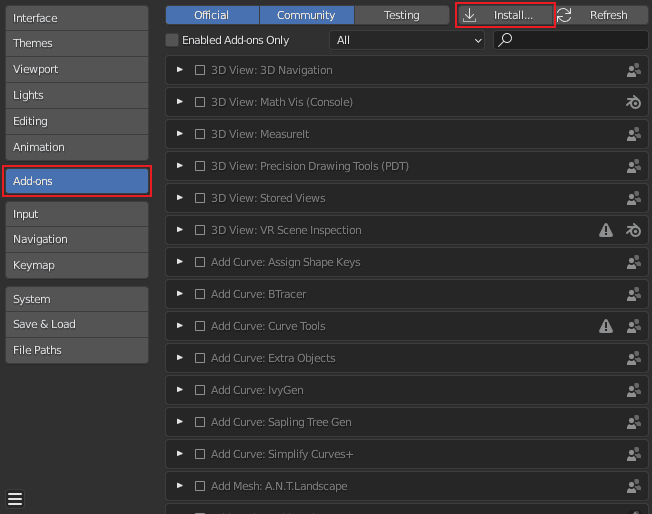Expand Extra Objects add-on details

click(180, 358)
